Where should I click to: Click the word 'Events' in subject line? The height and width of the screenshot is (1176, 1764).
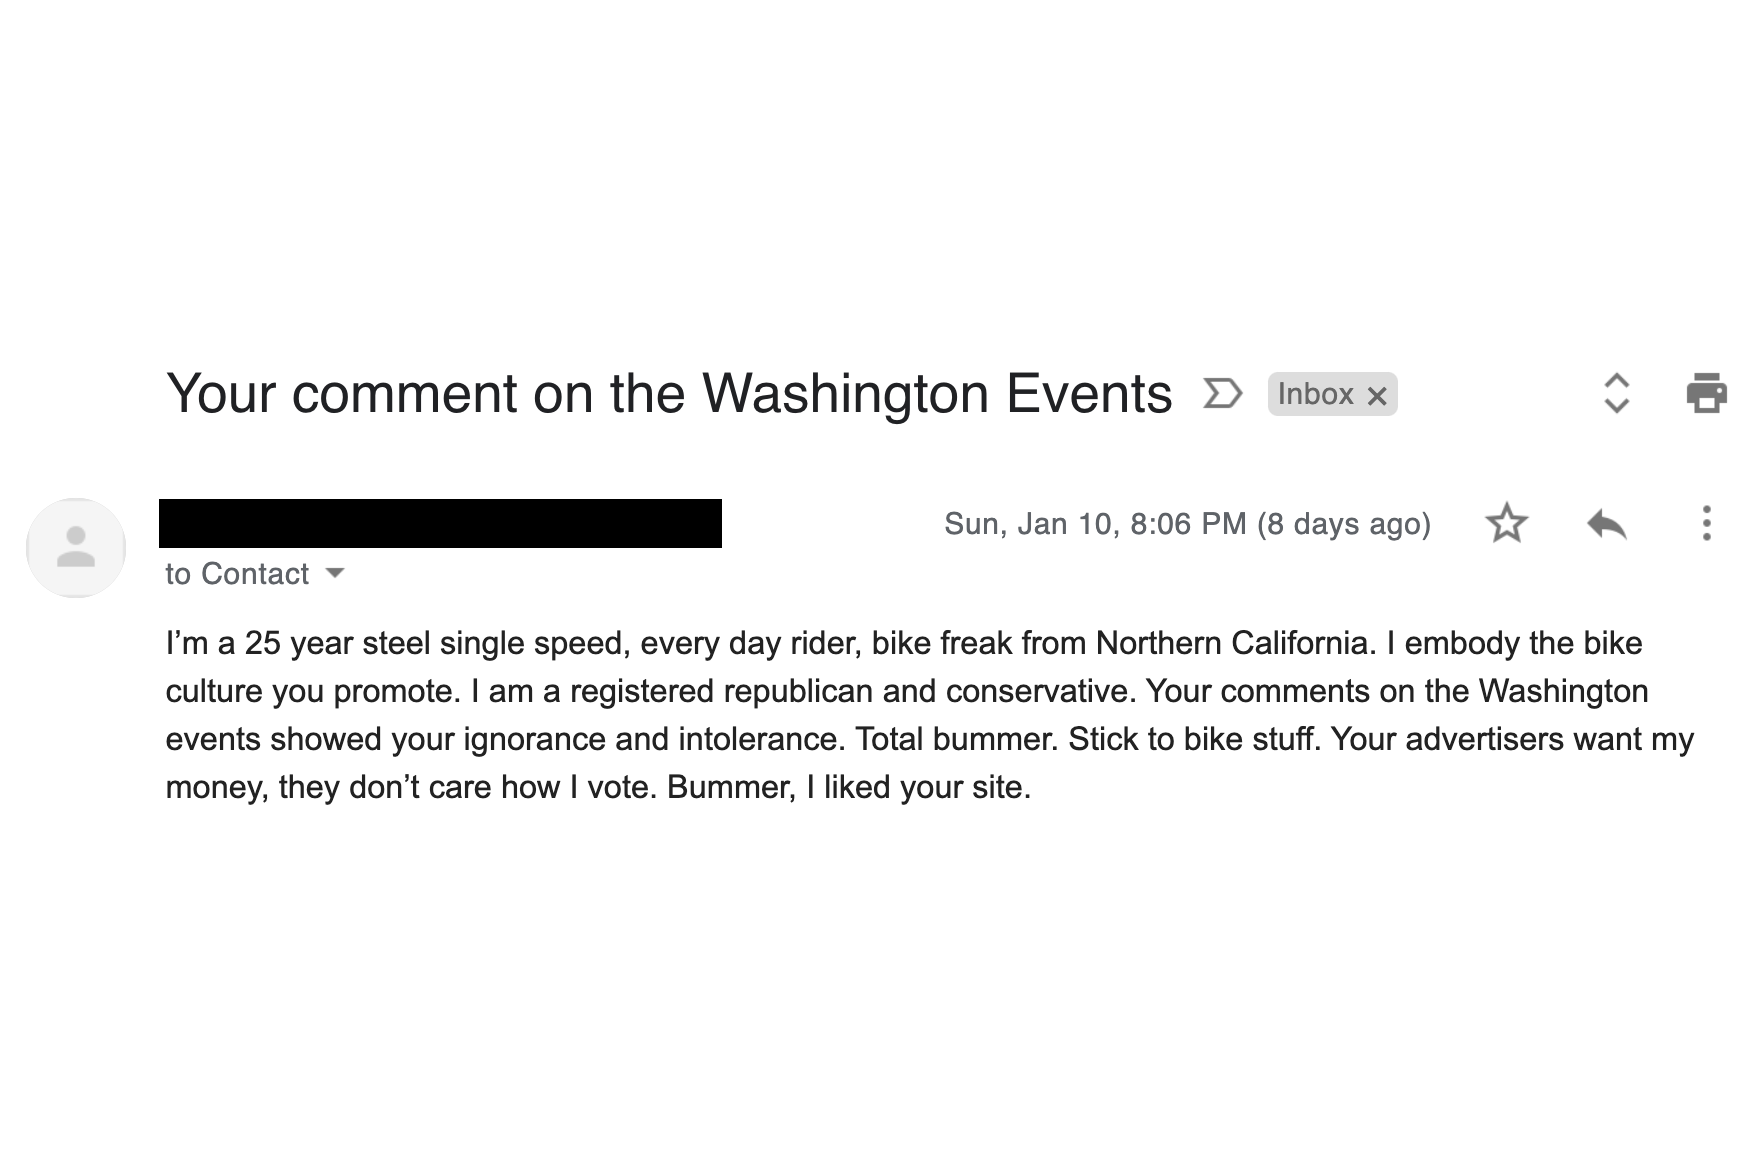[1089, 393]
